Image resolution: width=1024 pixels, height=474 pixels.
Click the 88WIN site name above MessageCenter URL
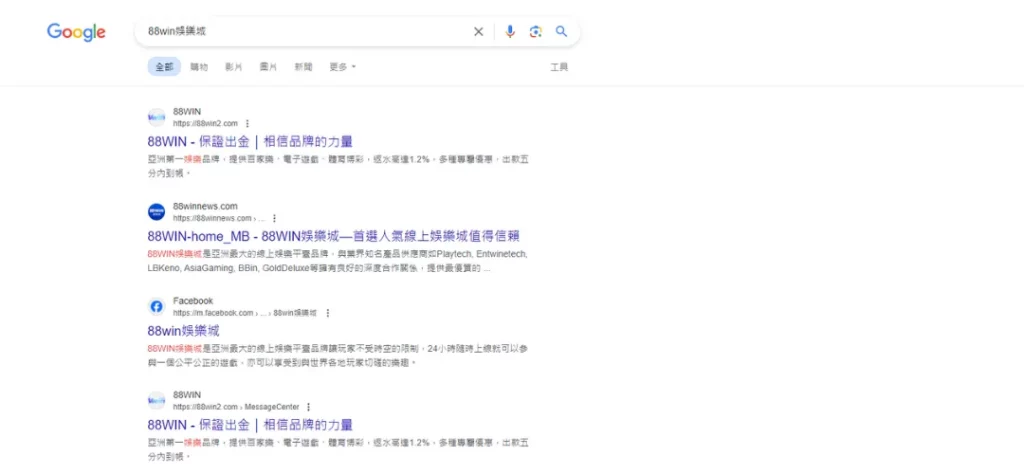pyautogui.click(x=187, y=395)
